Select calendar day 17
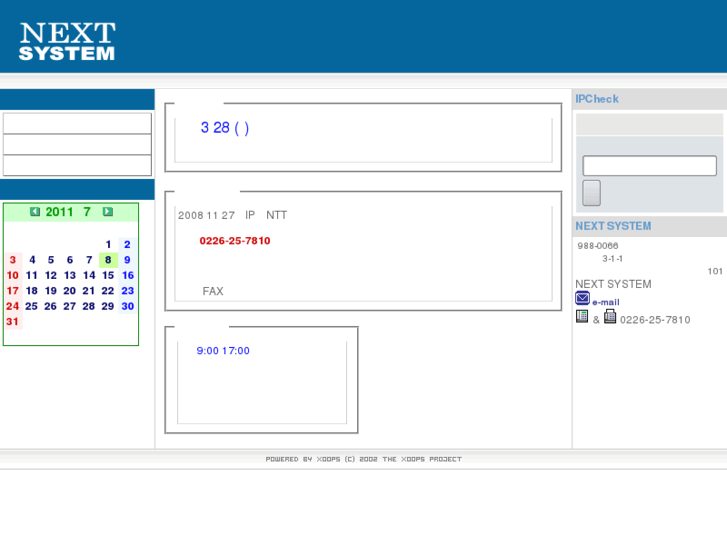 pyautogui.click(x=13, y=291)
